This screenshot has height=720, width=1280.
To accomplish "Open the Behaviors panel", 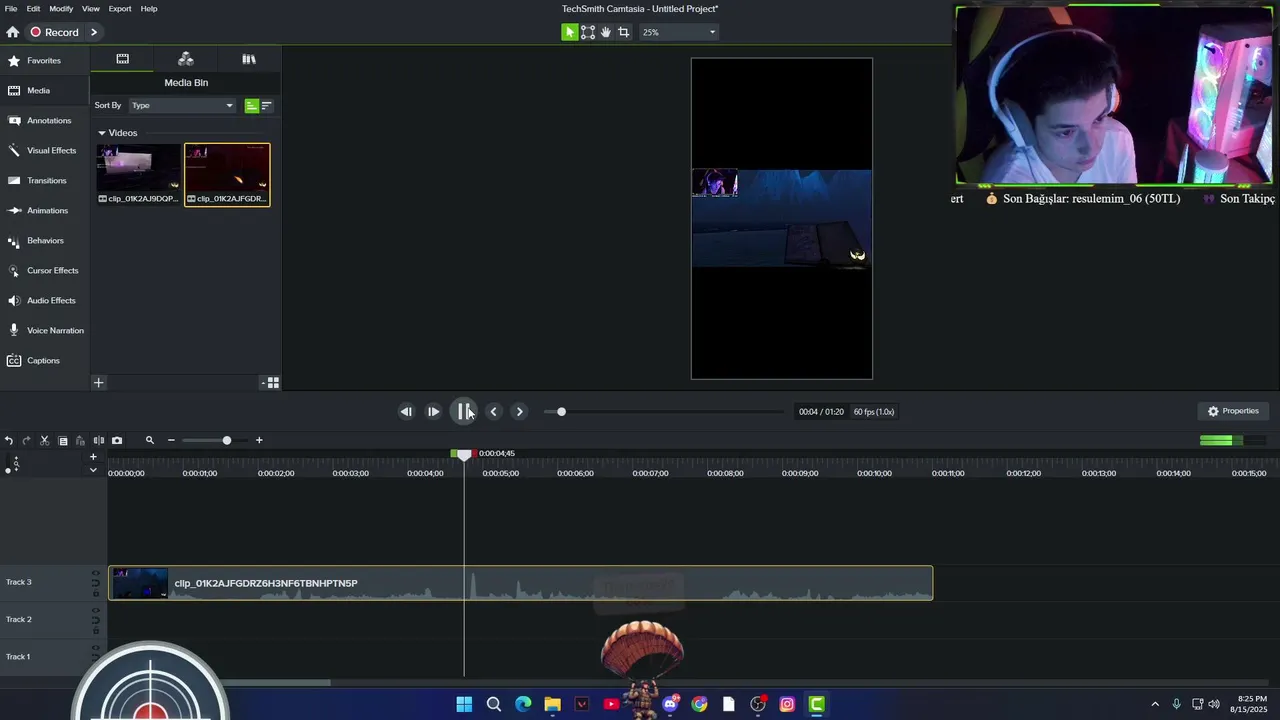I will 45,241.
